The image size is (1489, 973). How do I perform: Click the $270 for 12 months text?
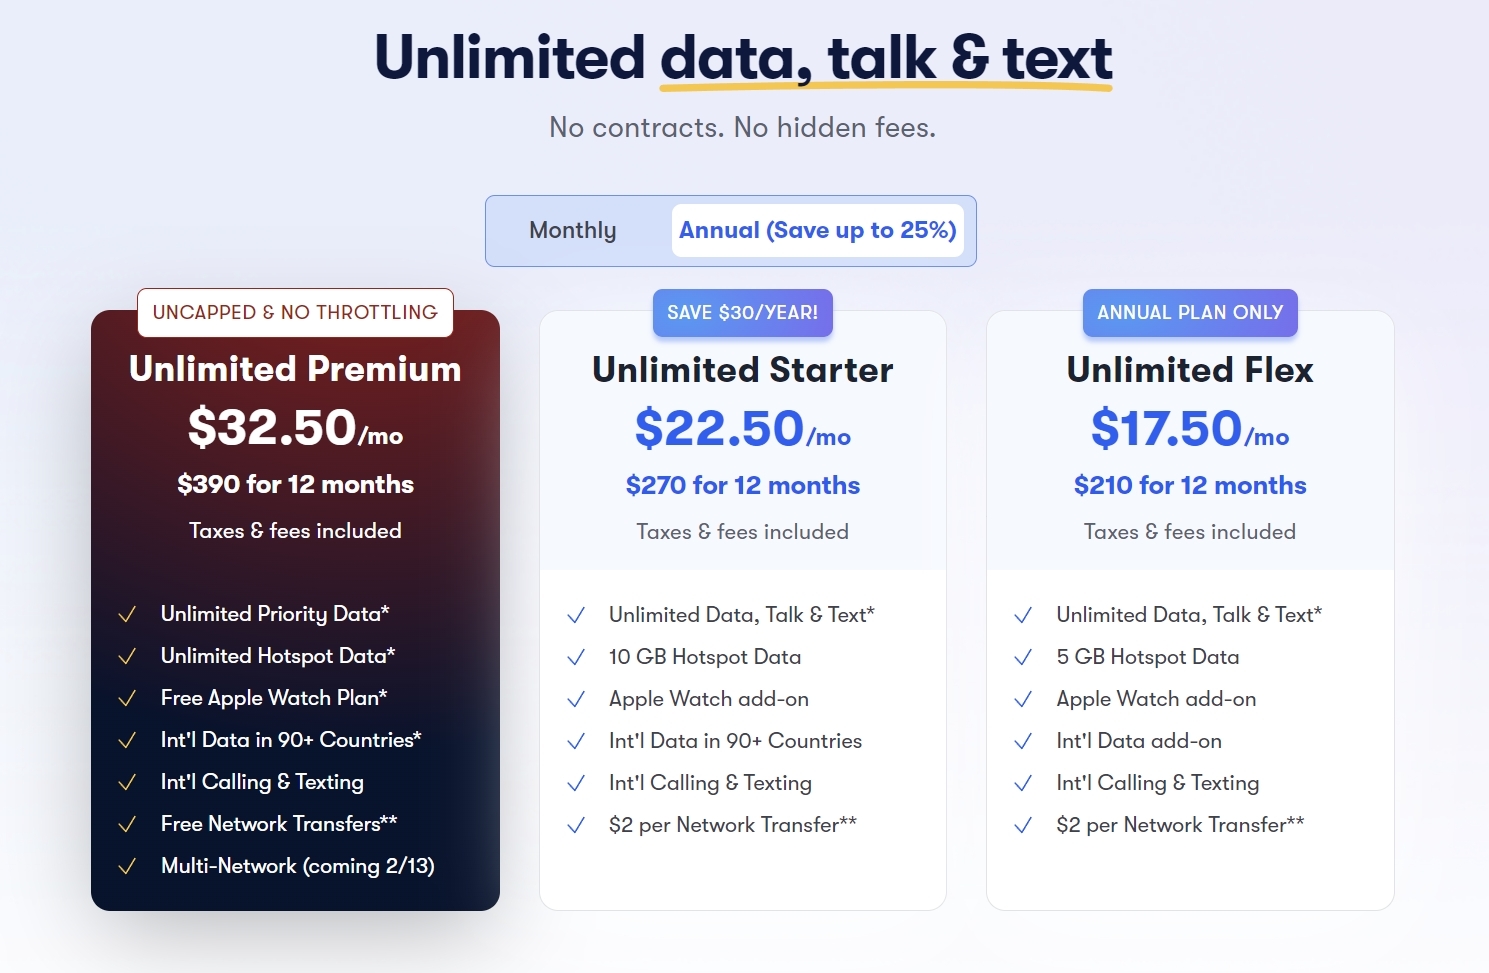pyautogui.click(x=742, y=486)
